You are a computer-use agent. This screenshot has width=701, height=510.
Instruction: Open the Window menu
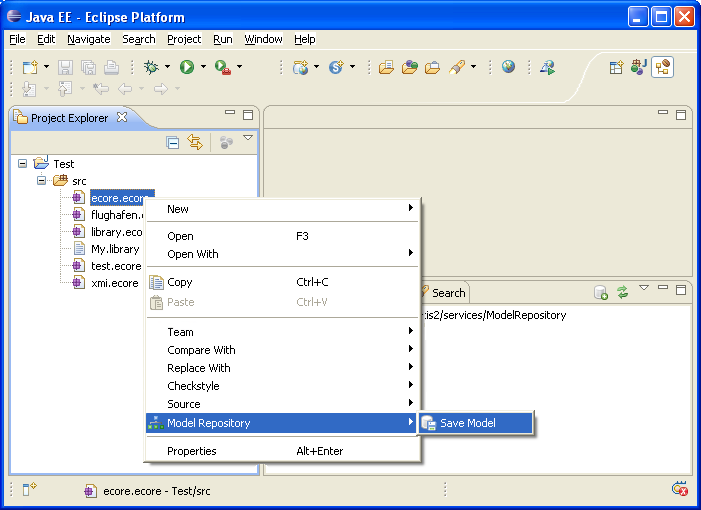click(263, 39)
